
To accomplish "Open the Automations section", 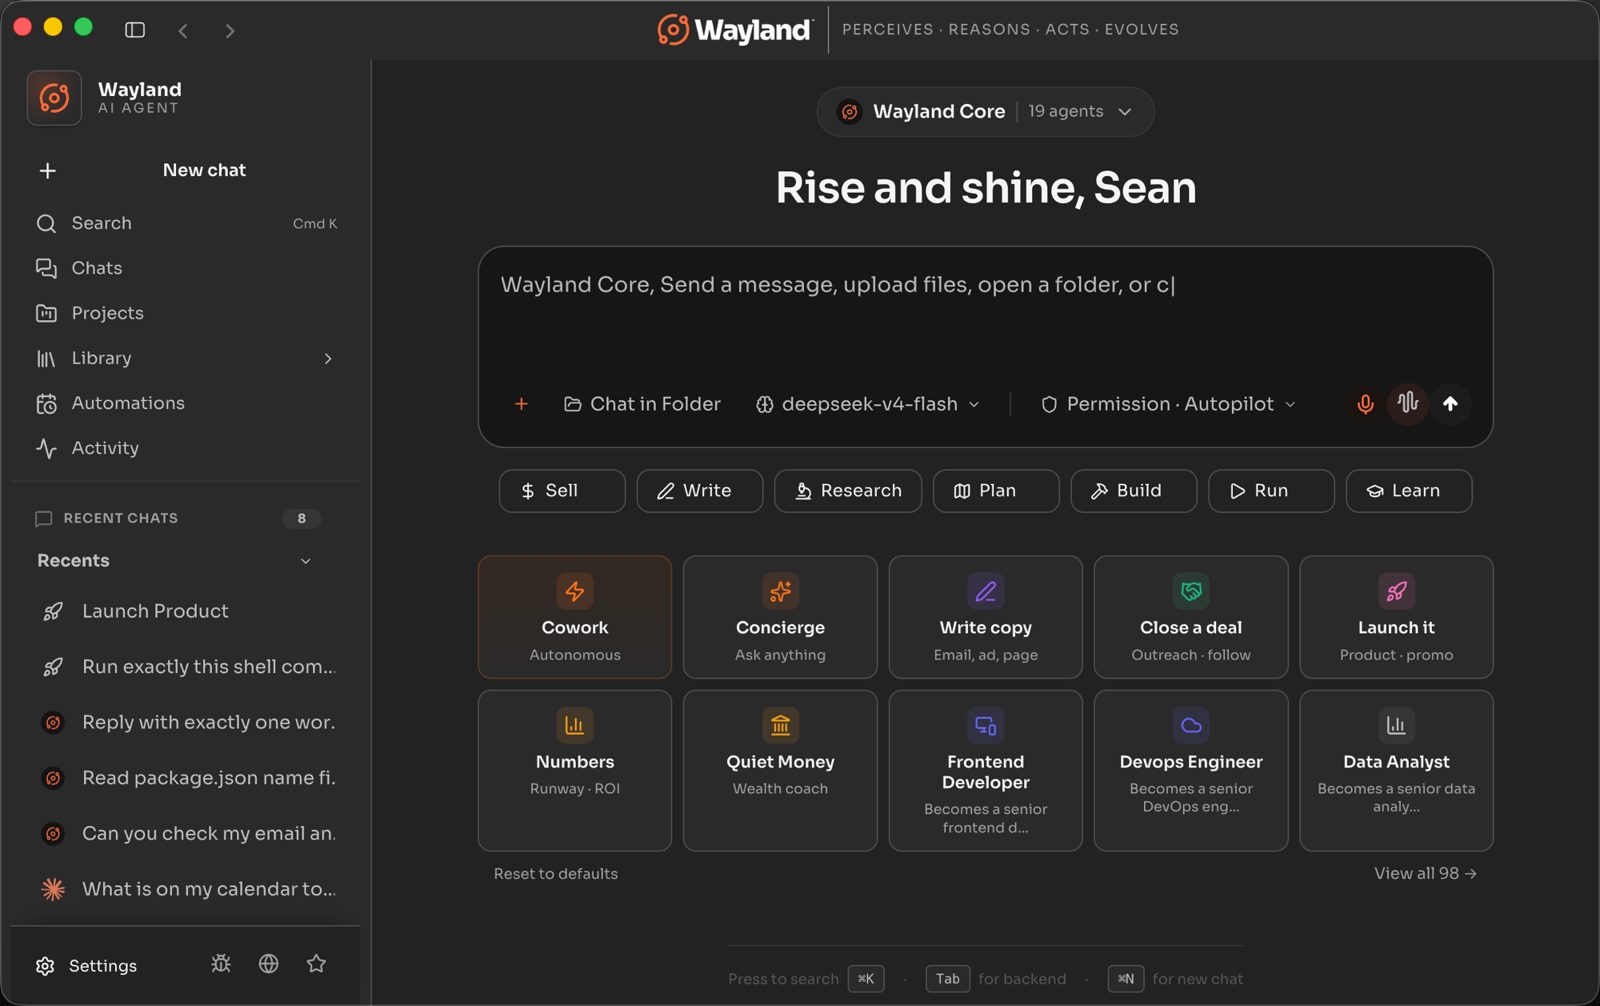I will pyautogui.click(x=186, y=403).
